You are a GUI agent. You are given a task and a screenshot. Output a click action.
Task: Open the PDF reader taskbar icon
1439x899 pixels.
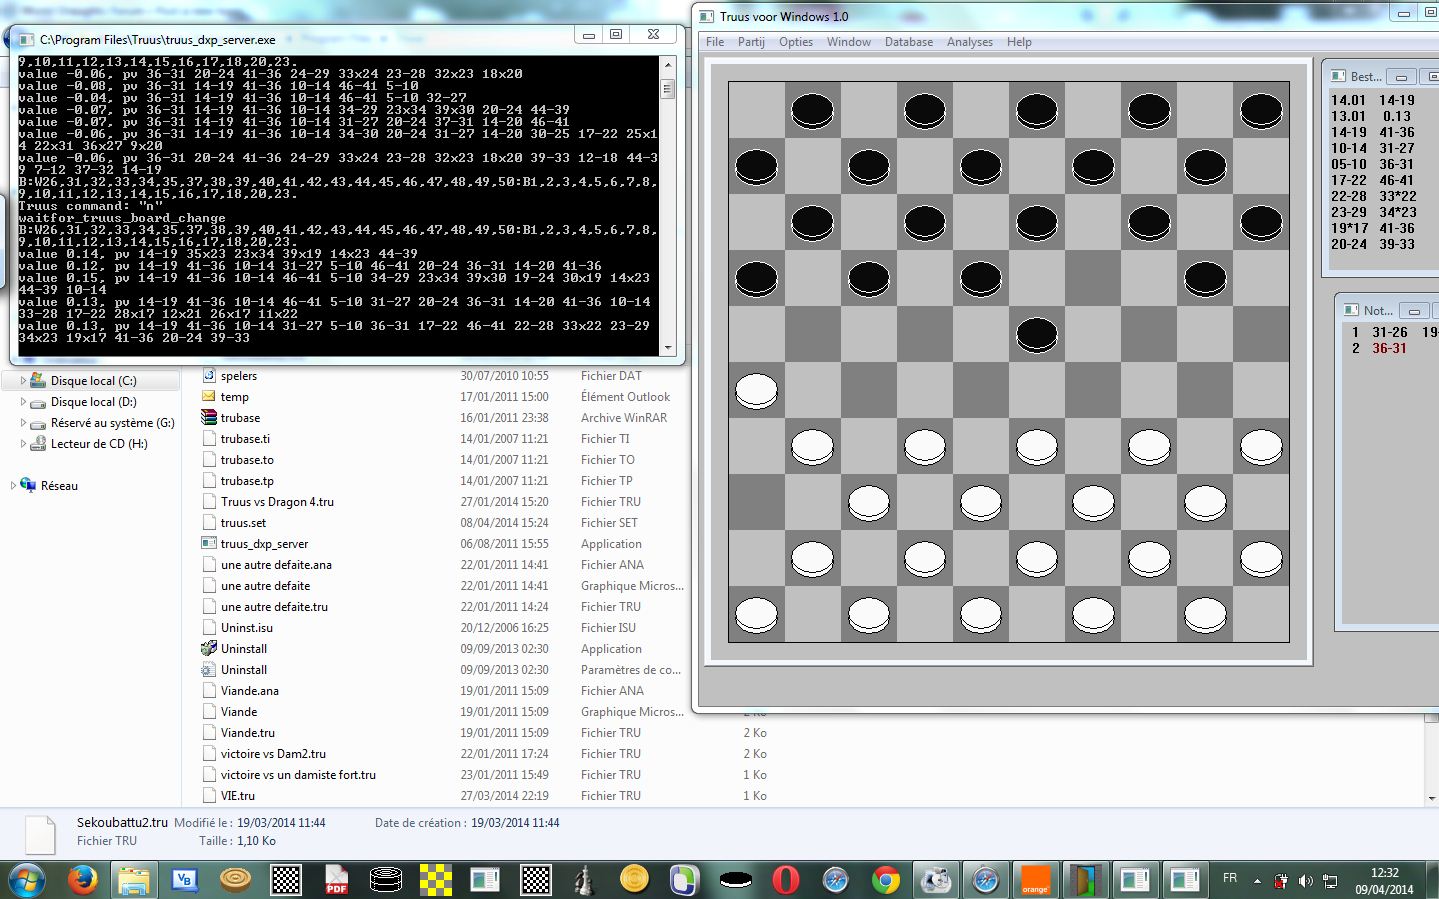[x=336, y=880]
